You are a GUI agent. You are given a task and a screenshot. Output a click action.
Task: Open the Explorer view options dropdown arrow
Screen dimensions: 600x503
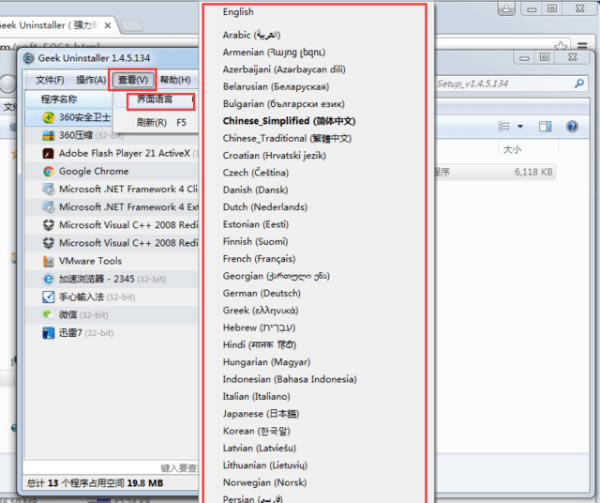click(x=521, y=127)
